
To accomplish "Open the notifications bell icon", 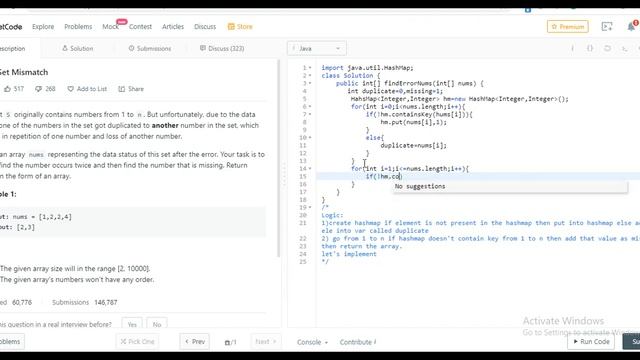I will click(631, 27).
